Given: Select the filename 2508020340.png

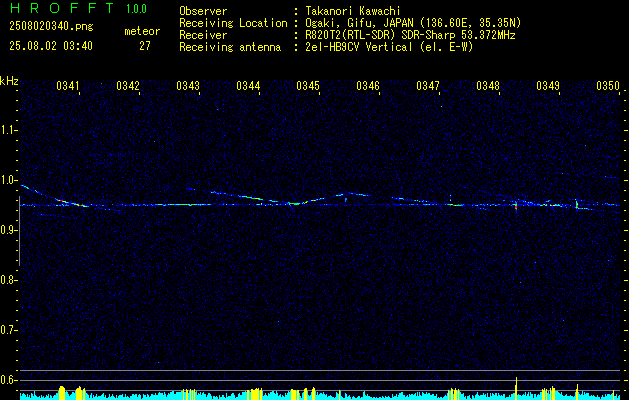Looking at the screenshot, I should click(x=51, y=26).
